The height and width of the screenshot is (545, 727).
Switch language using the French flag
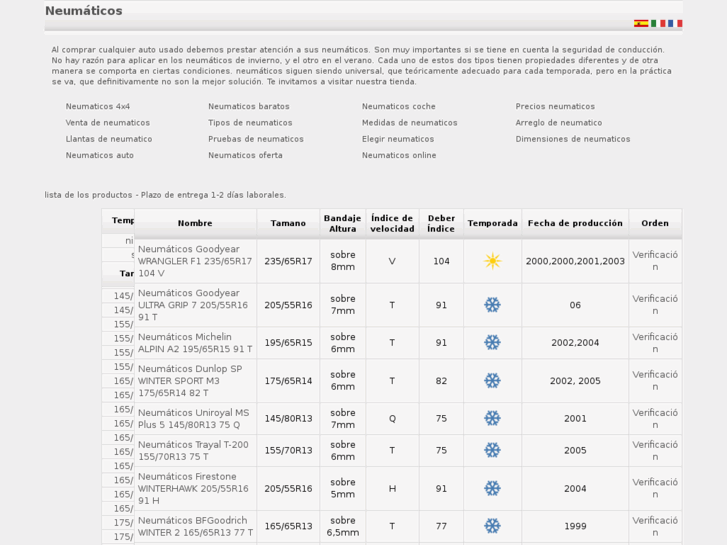point(675,23)
